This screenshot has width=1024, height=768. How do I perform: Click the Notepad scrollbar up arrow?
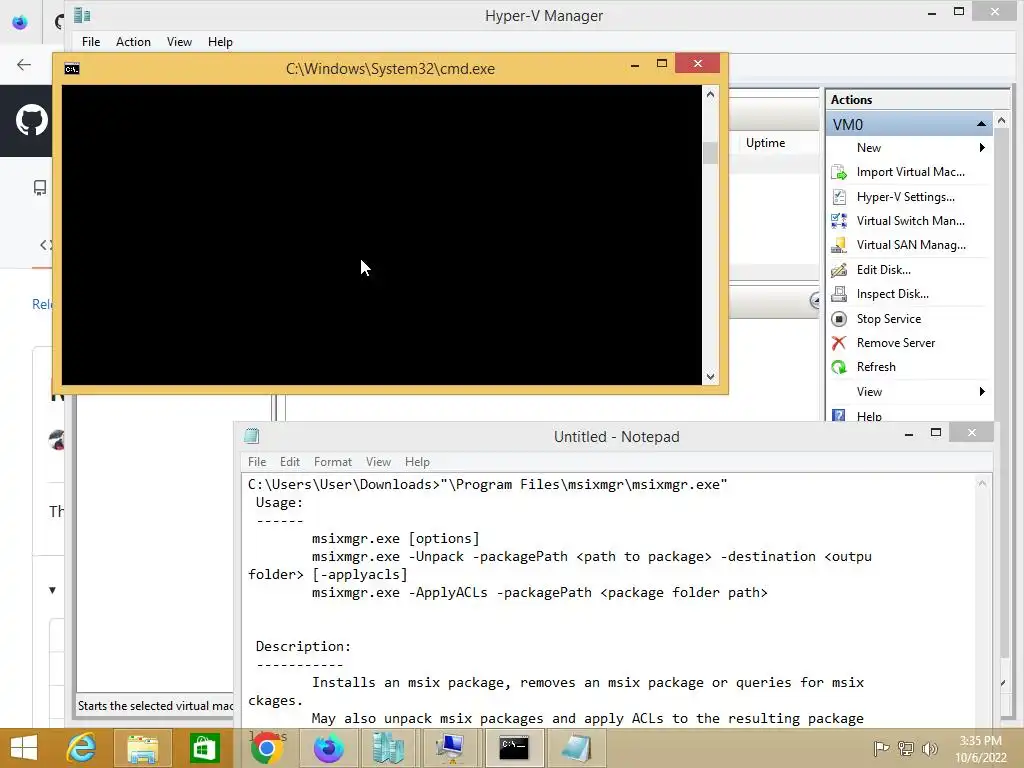click(982, 483)
